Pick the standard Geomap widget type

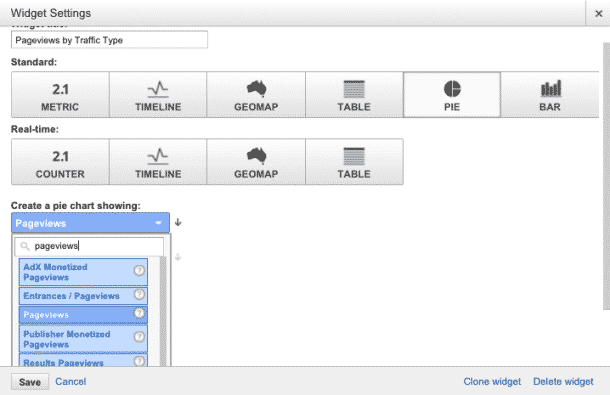point(256,95)
